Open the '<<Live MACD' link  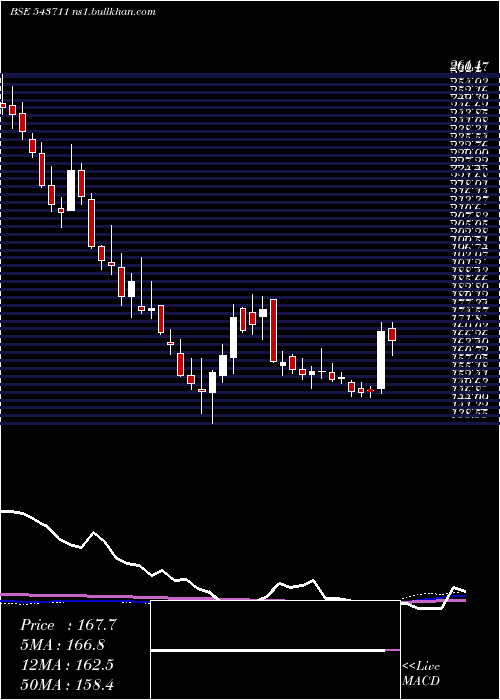tap(421, 673)
